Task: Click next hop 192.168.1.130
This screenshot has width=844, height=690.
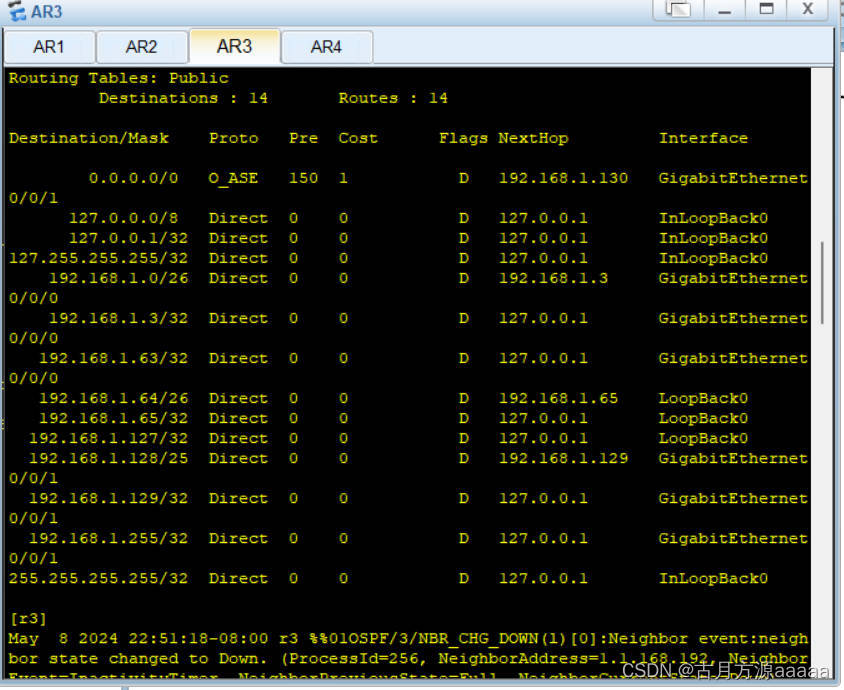Action: (x=563, y=178)
